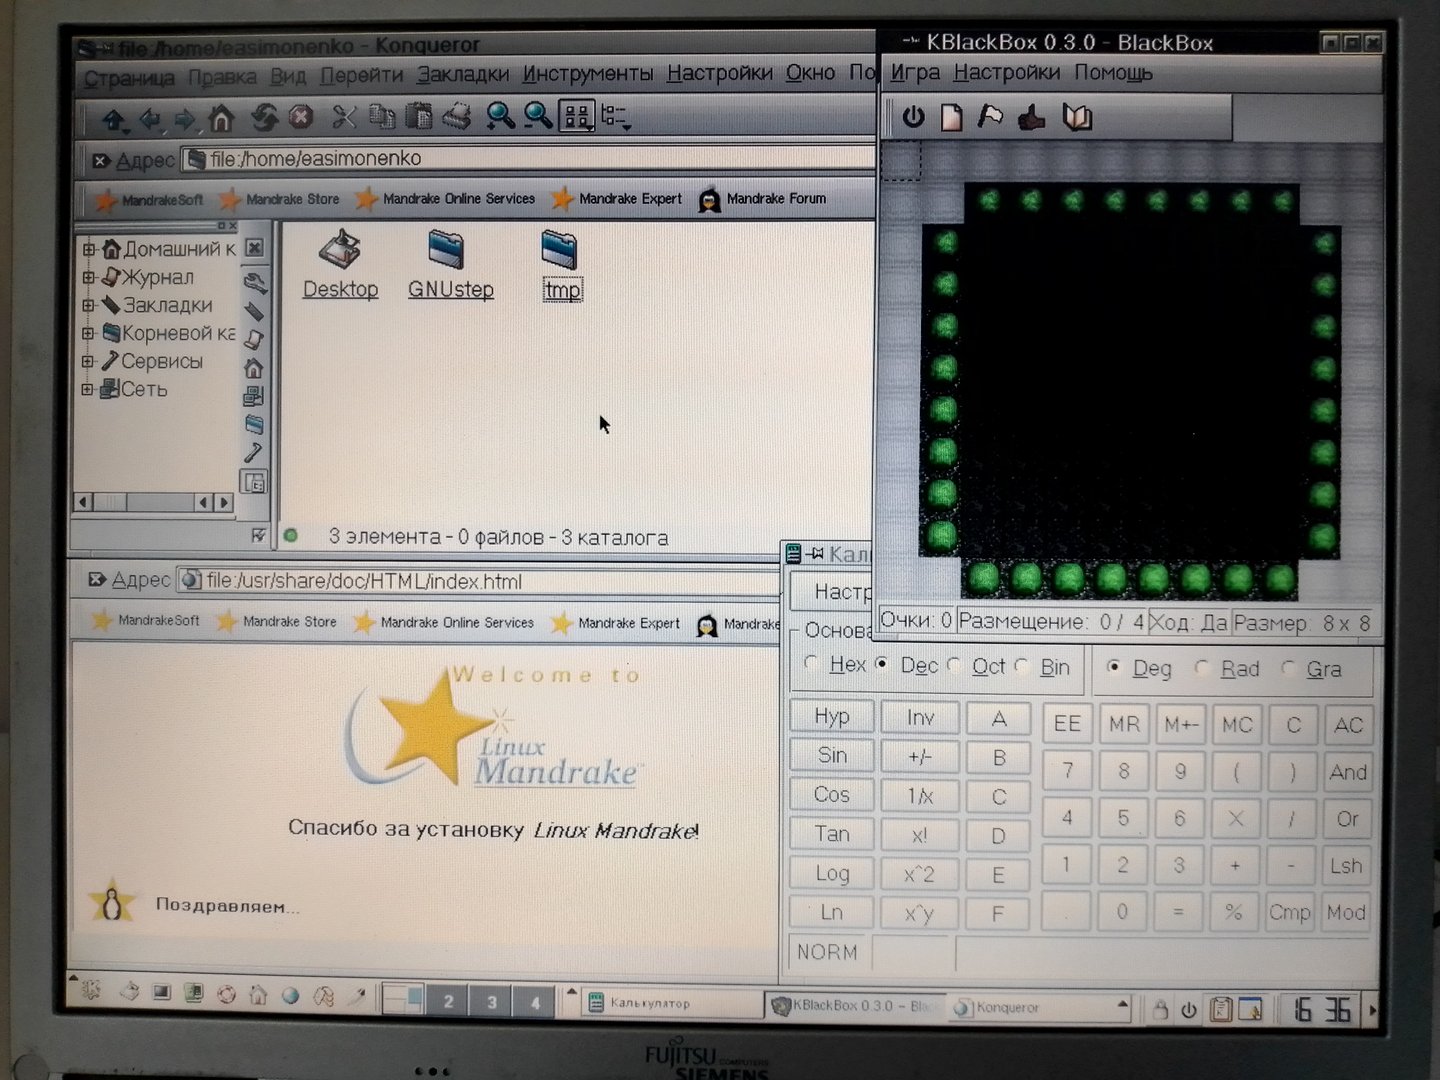Open the Инструменты menu in Konqueror
This screenshot has width=1440, height=1080.
click(x=588, y=73)
